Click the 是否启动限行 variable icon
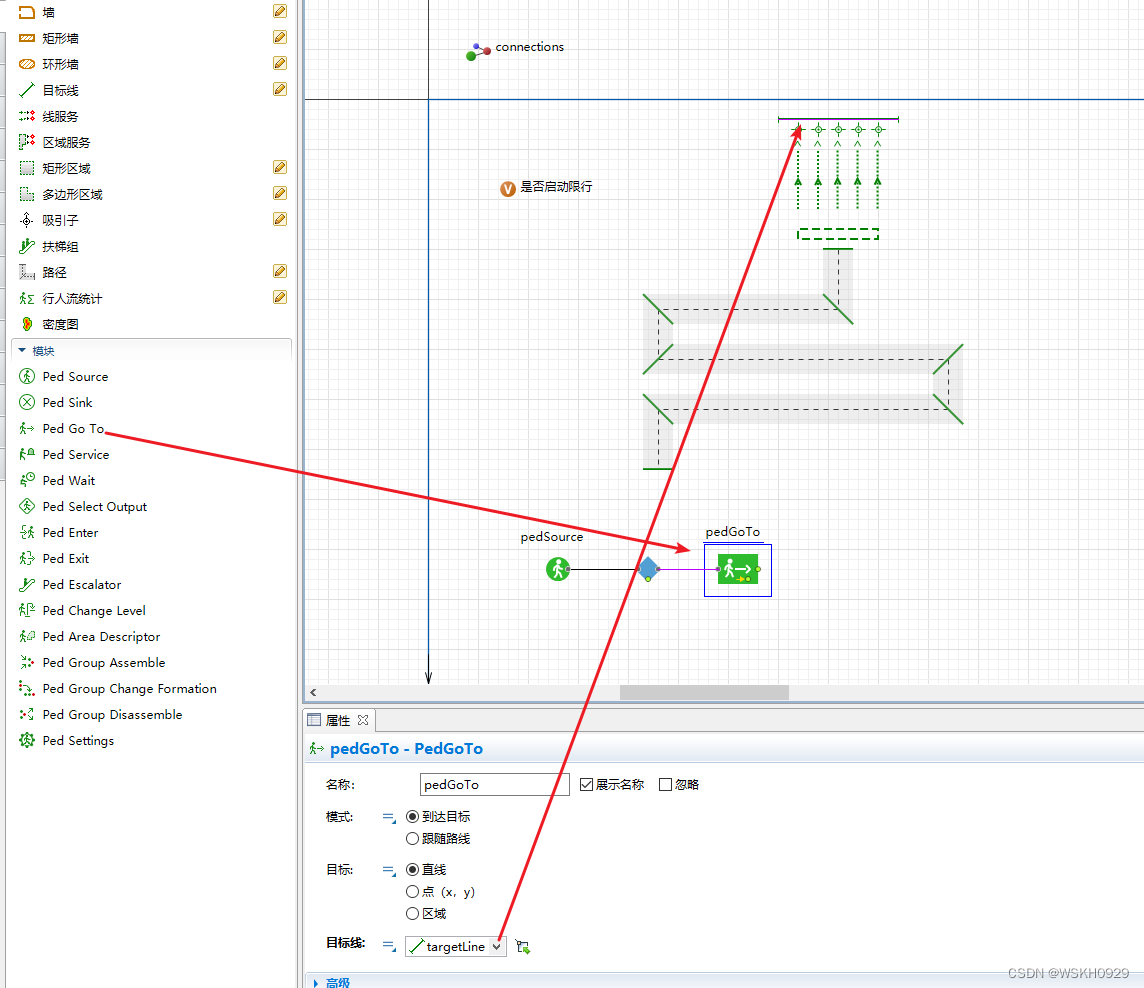Image resolution: width=1144 pixels, height=988 pixels. (x=508, y=189)
